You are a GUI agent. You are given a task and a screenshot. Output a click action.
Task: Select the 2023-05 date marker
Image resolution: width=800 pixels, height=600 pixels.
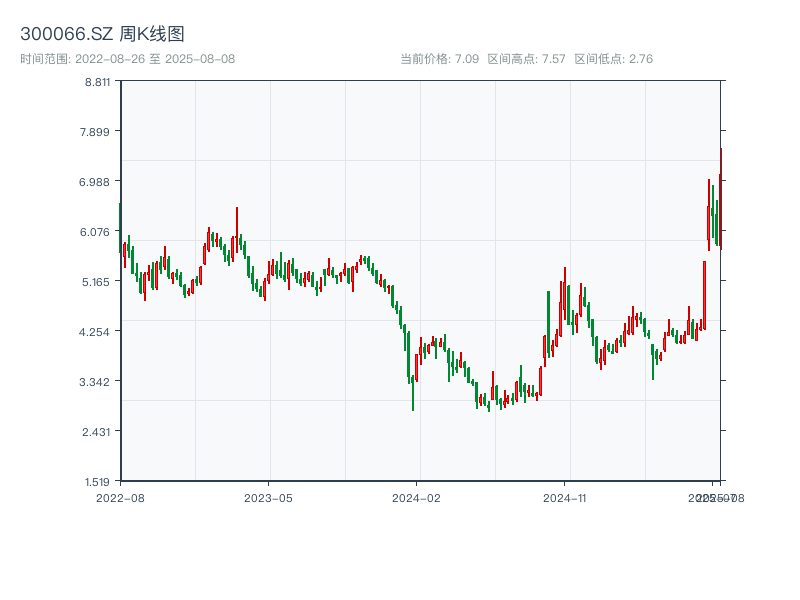tap(269, 497)
